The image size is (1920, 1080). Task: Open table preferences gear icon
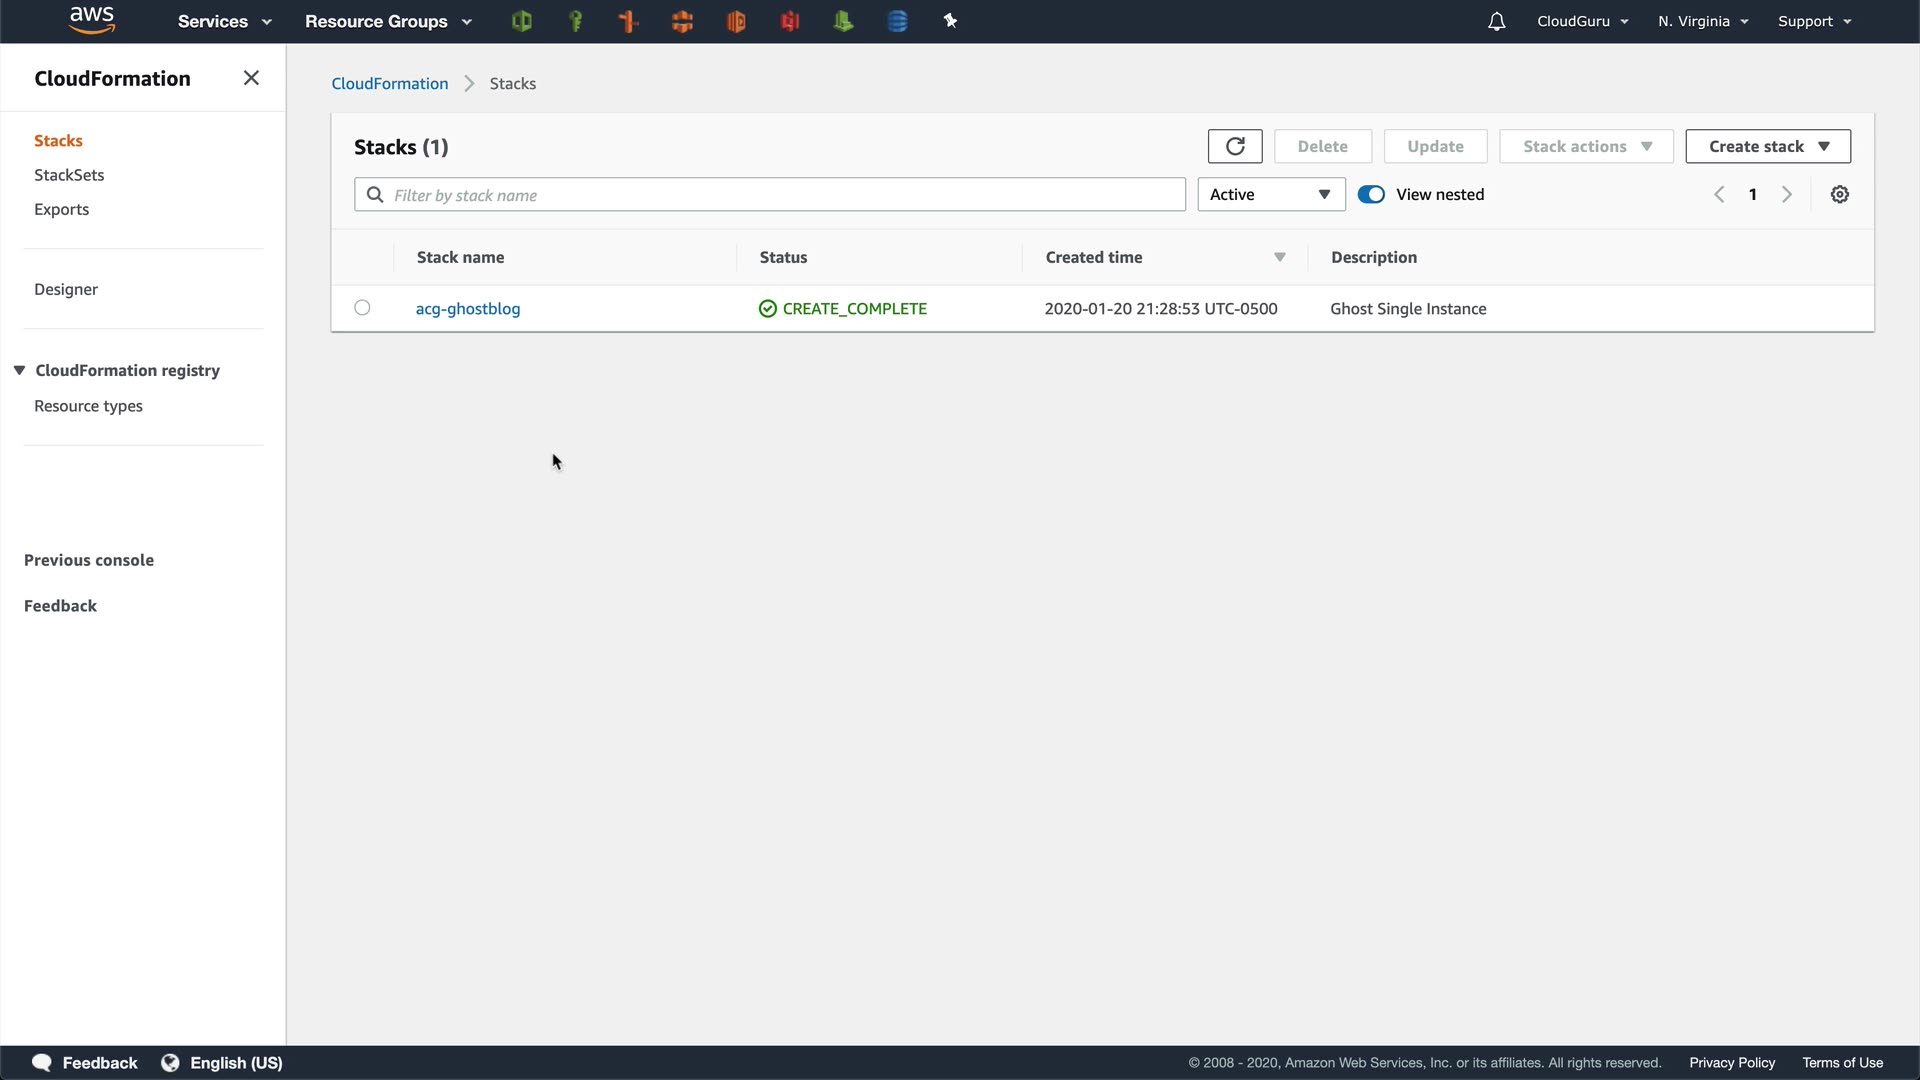[x=1839, y=194]
